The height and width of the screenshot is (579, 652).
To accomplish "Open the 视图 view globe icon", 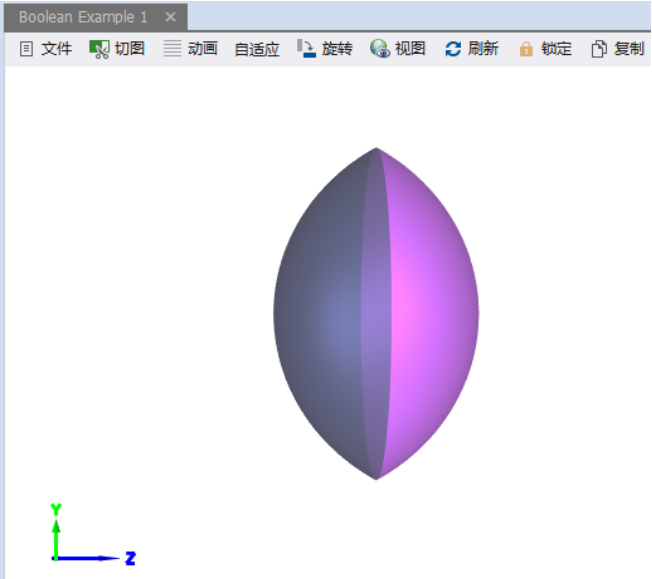I will (380, 48).
